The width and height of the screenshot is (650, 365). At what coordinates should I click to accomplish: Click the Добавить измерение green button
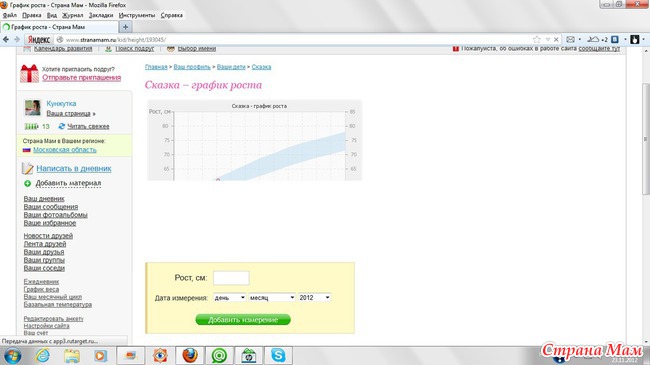coord(243,319)
